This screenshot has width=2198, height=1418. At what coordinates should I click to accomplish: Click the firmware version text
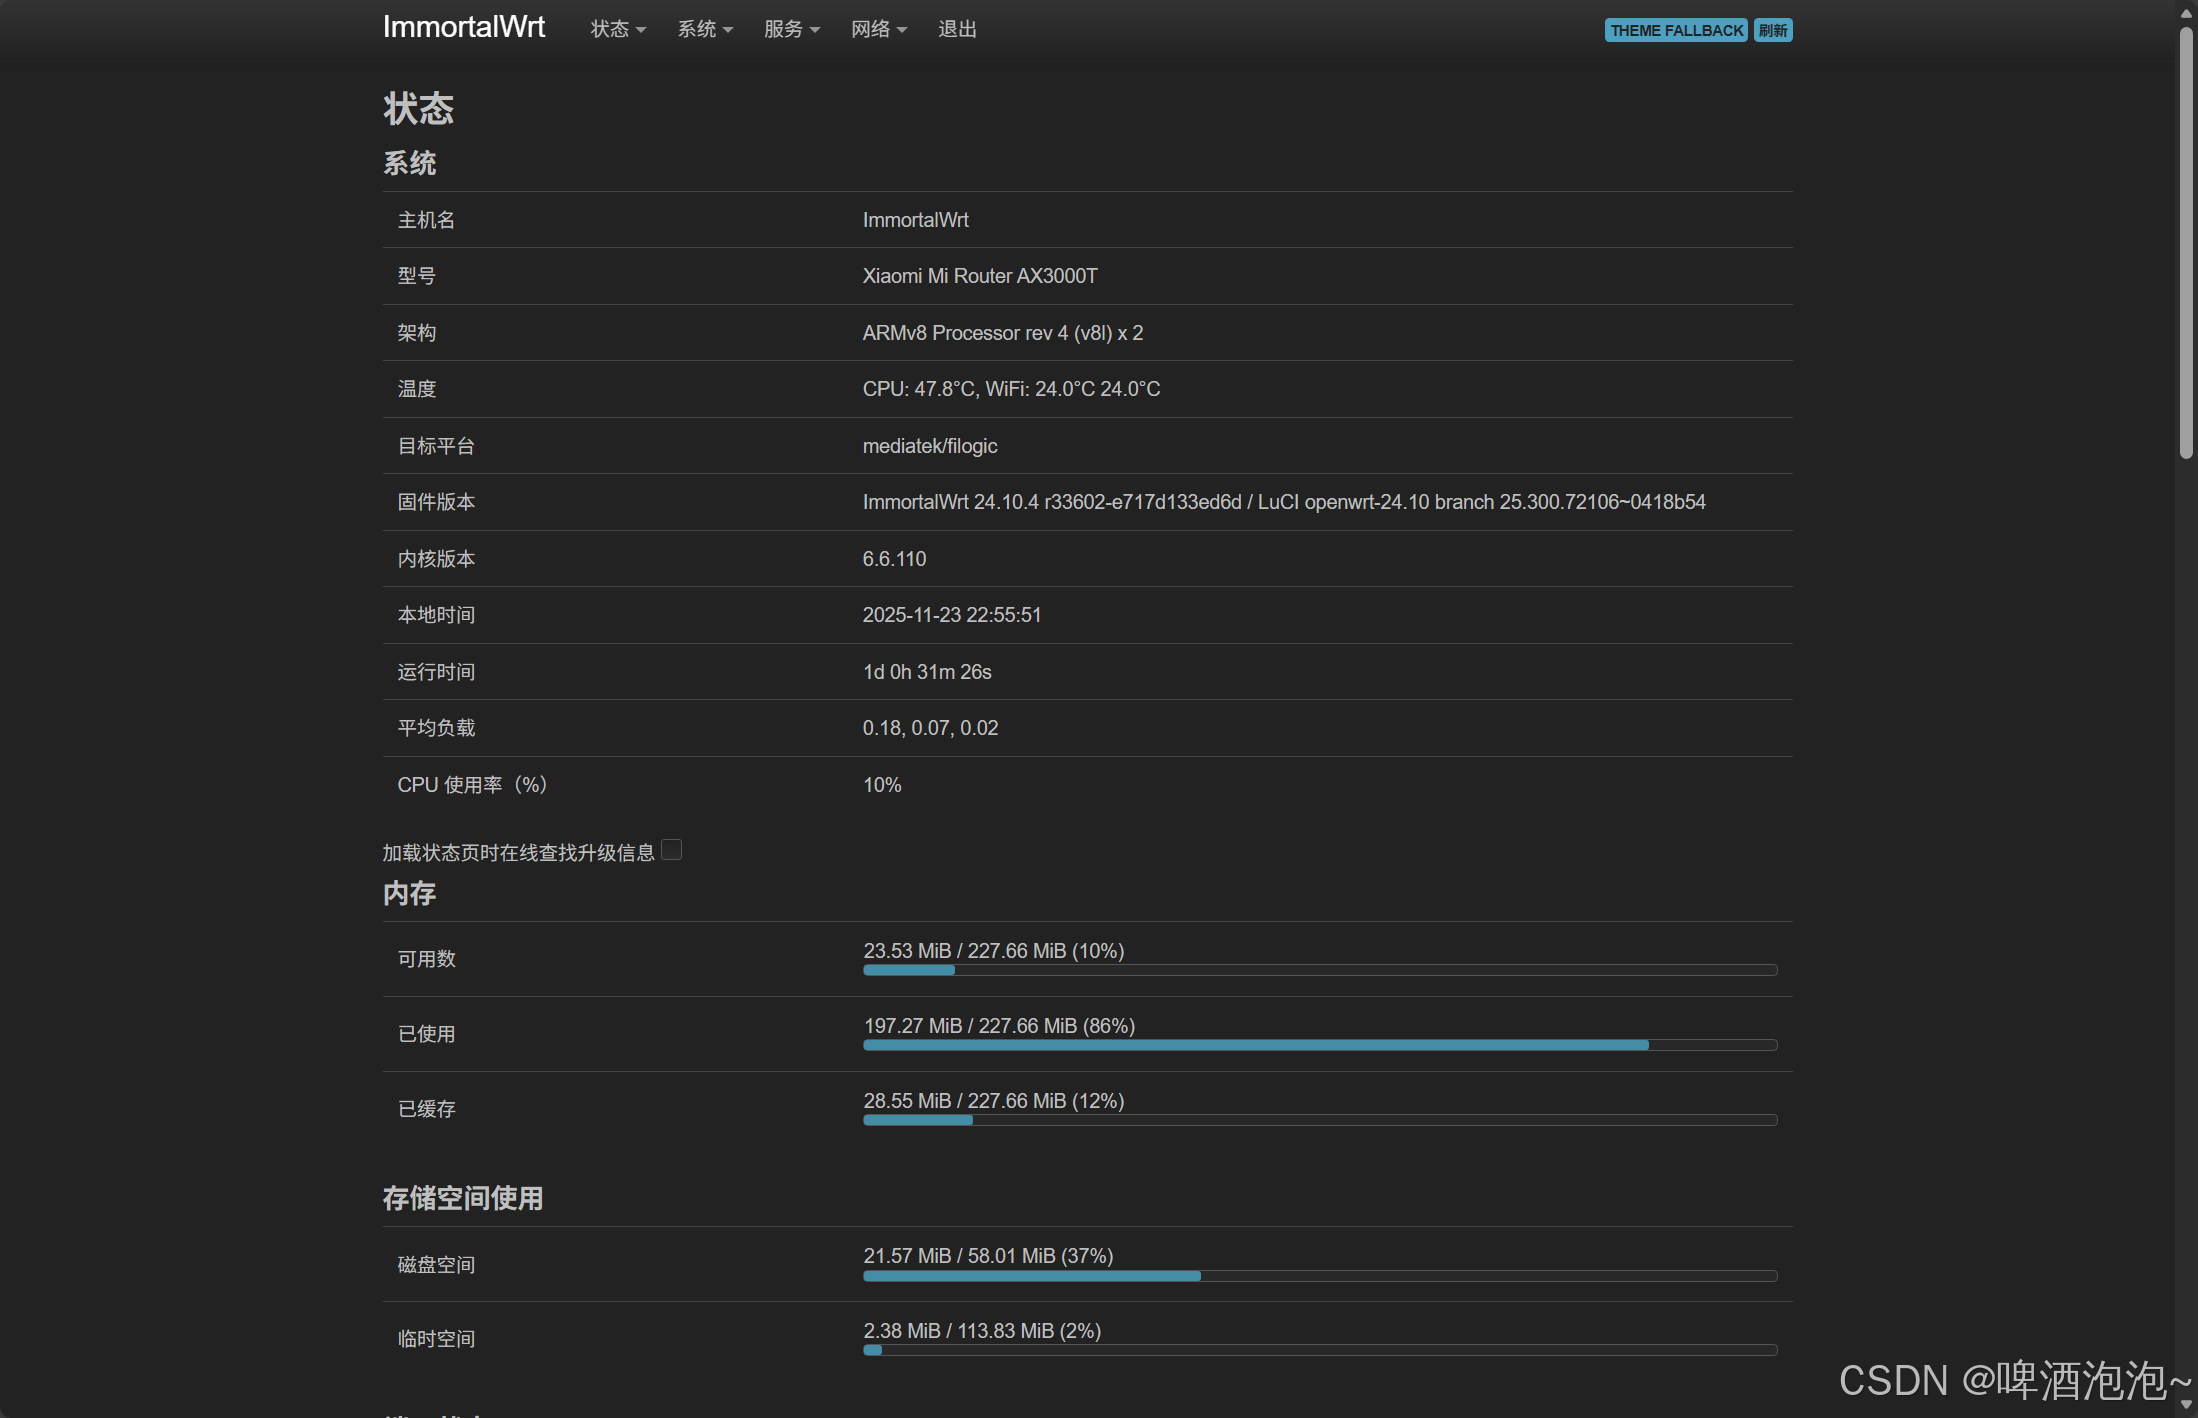click(1283, 502)
